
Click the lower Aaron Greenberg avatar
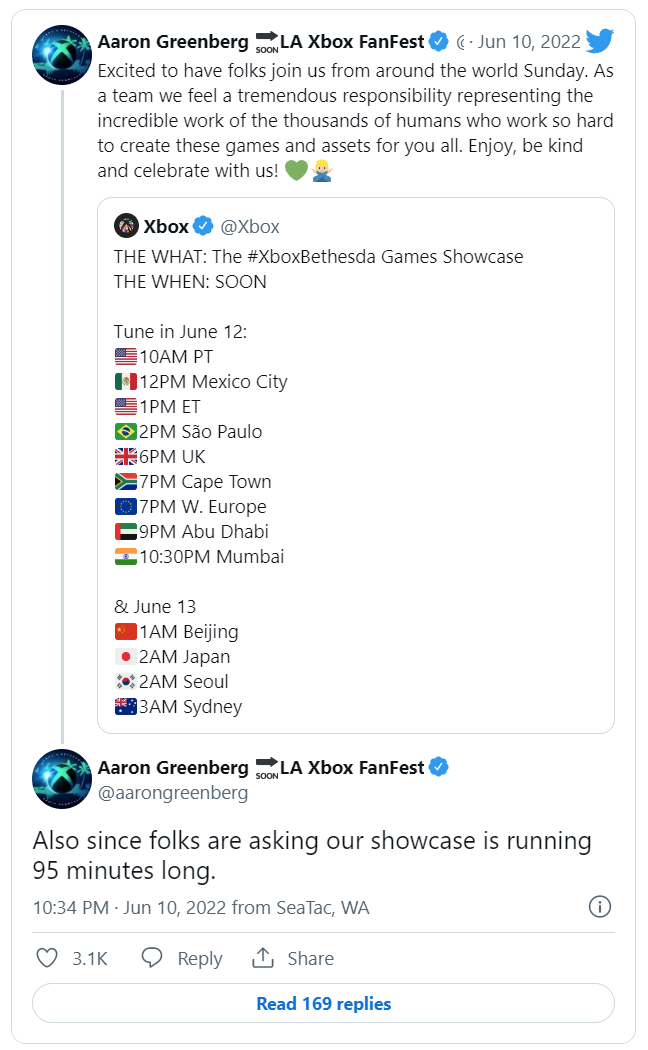[x=63, y=779]
